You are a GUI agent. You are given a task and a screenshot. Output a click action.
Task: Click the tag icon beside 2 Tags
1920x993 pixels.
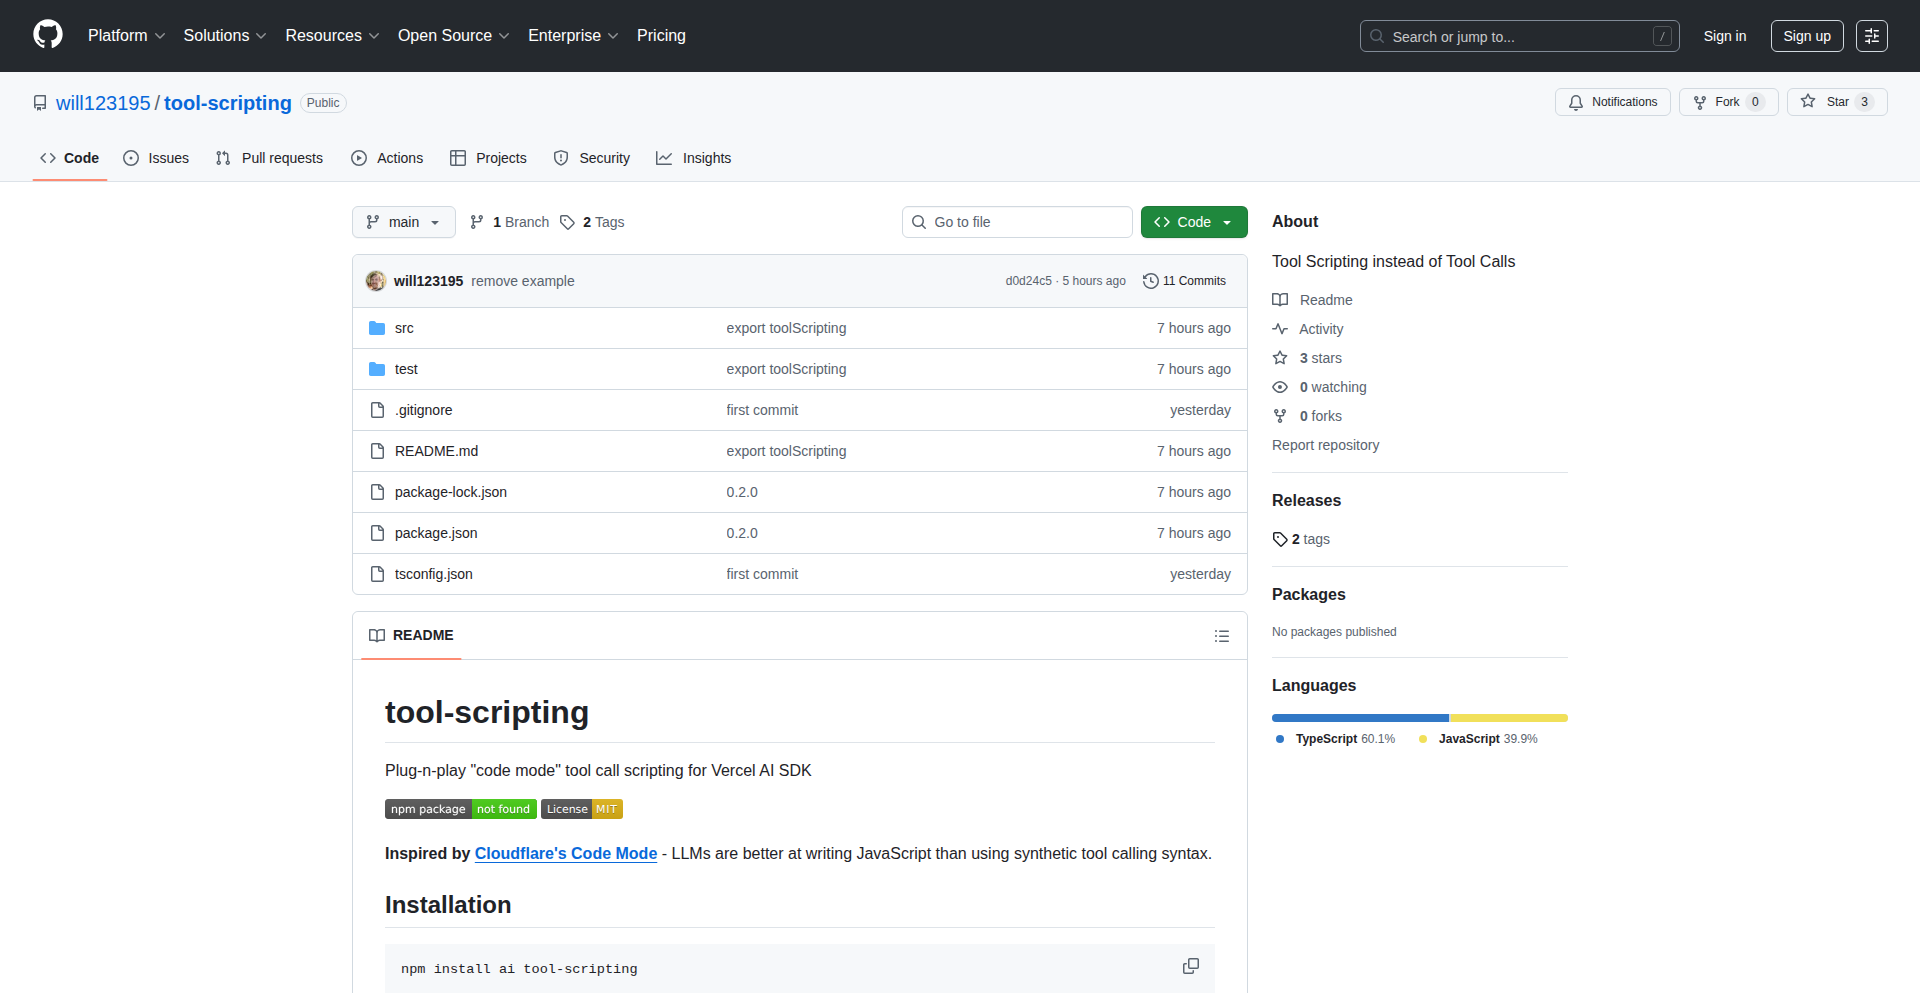(x=567, y=222)
